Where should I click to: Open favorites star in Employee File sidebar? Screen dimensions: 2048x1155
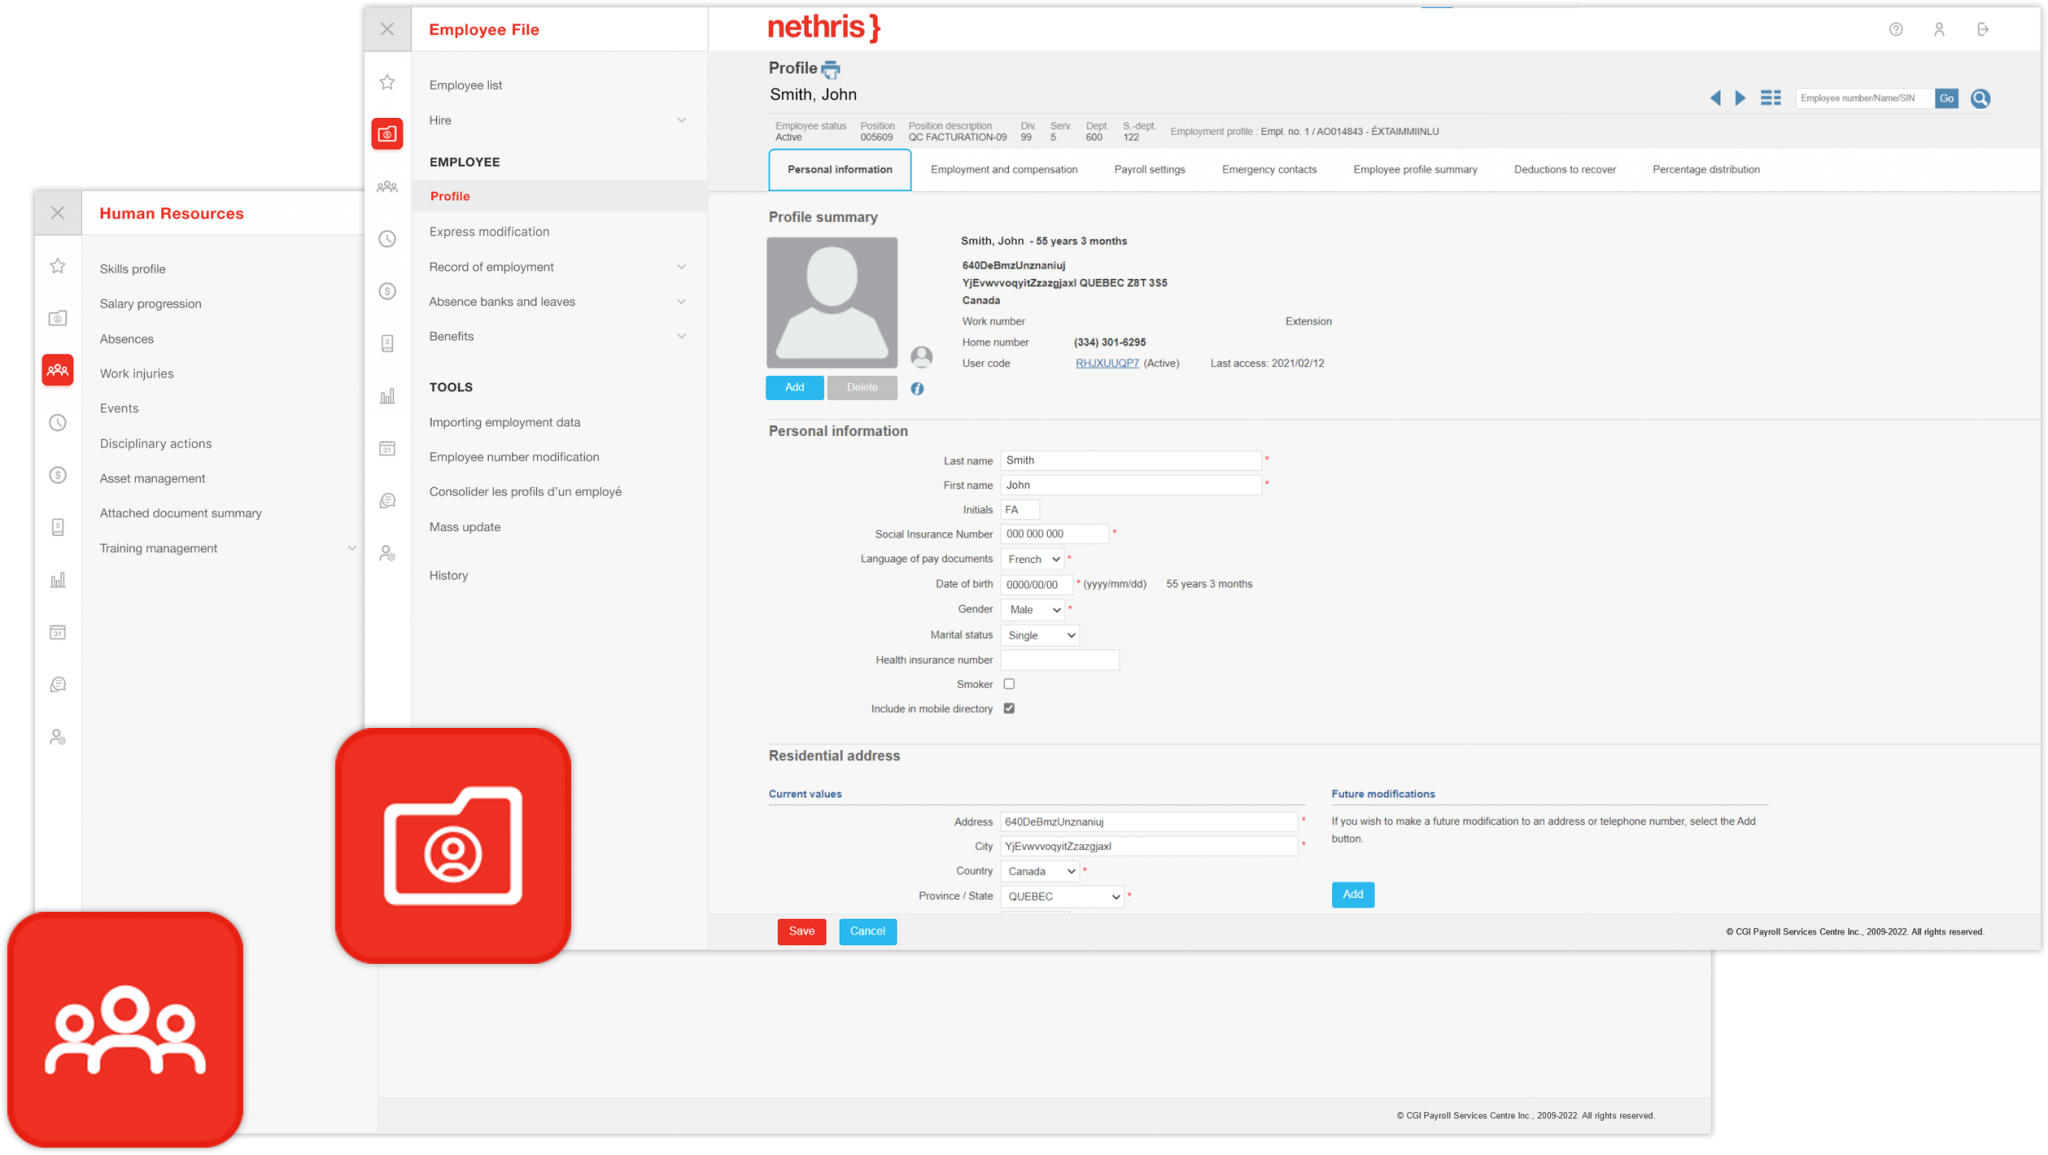click(x=387, y=82)
